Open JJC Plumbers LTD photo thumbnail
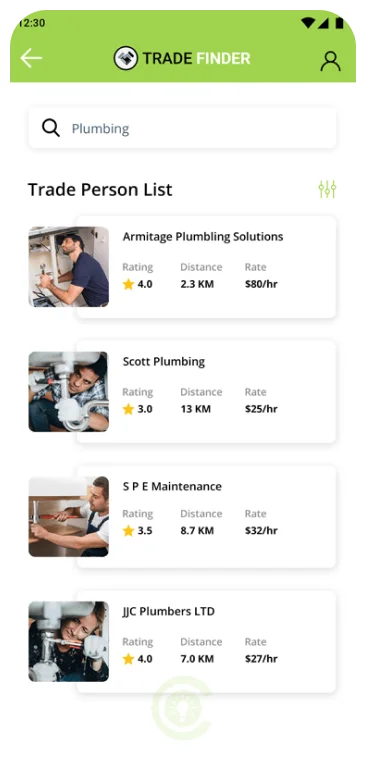The height and width of the screenshot is (766, 366). 68,641
